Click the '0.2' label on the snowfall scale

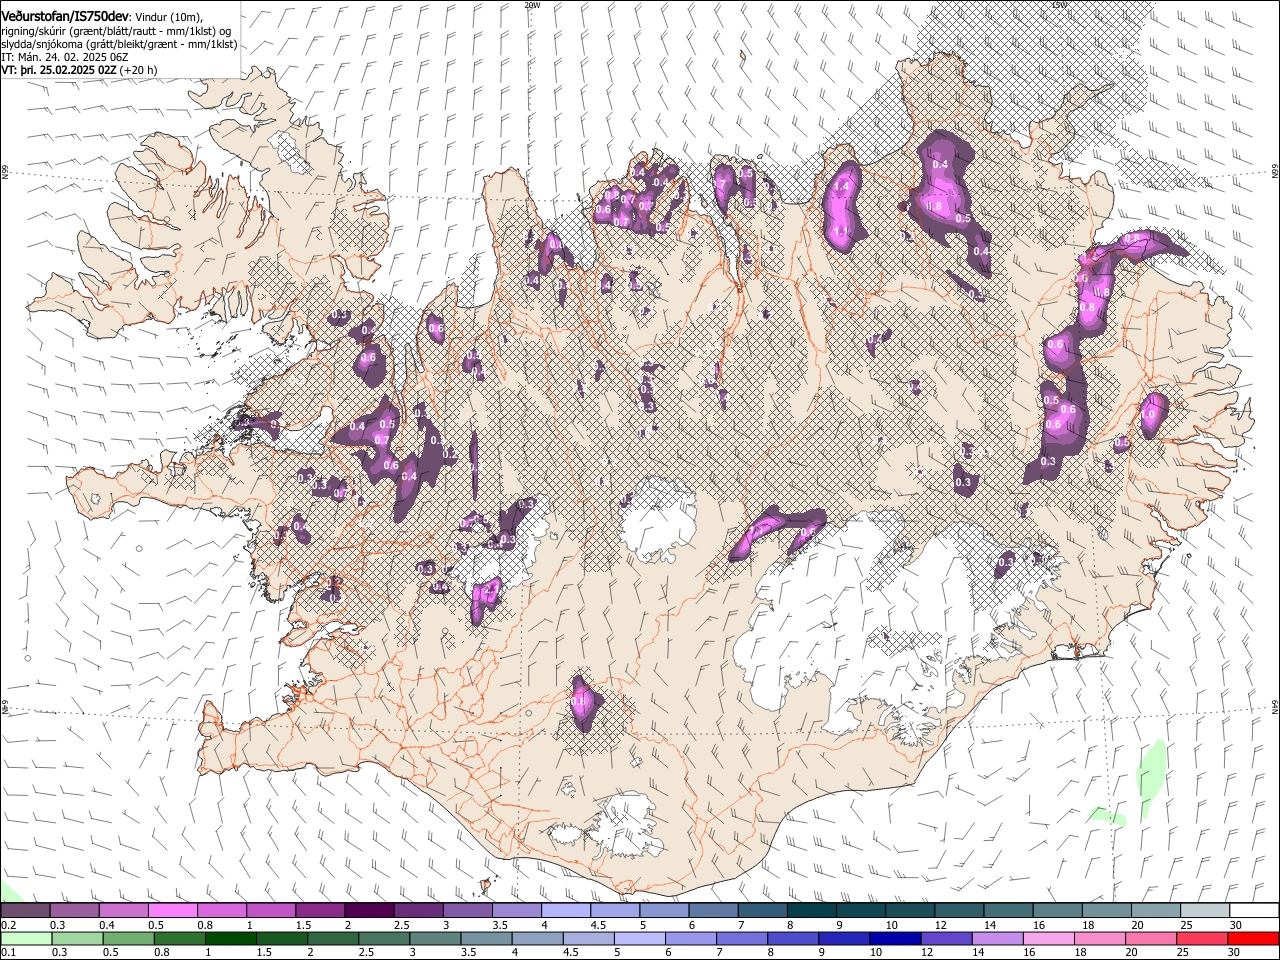[8, 925]
